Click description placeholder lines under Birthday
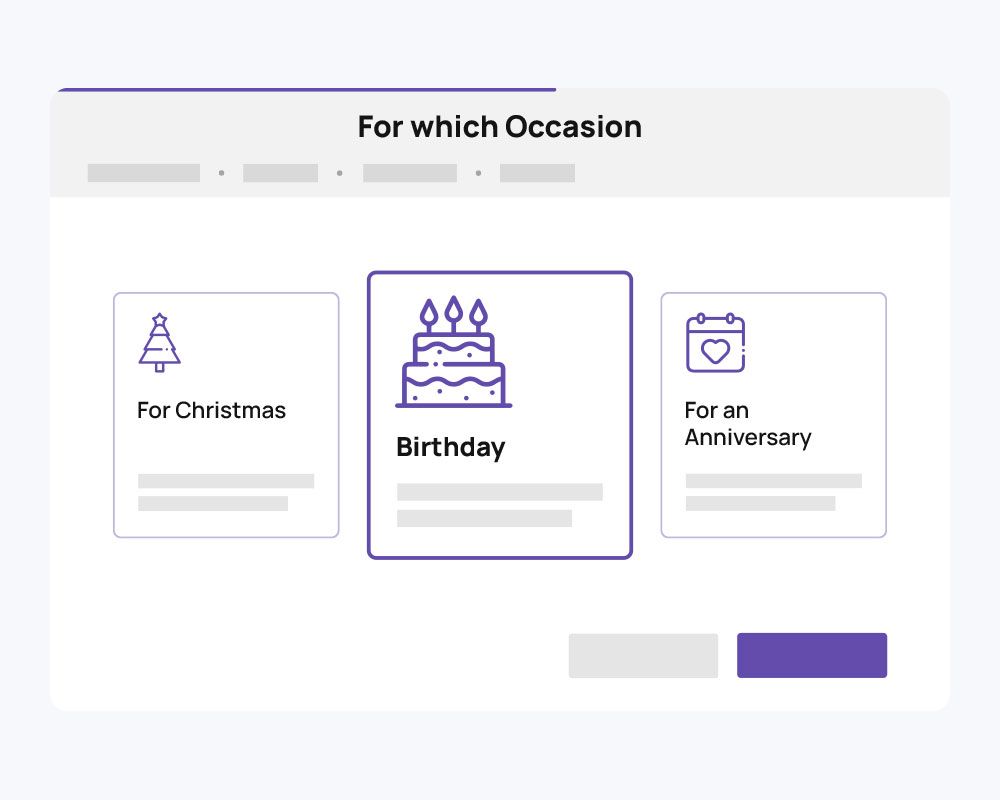 (499, 505)
